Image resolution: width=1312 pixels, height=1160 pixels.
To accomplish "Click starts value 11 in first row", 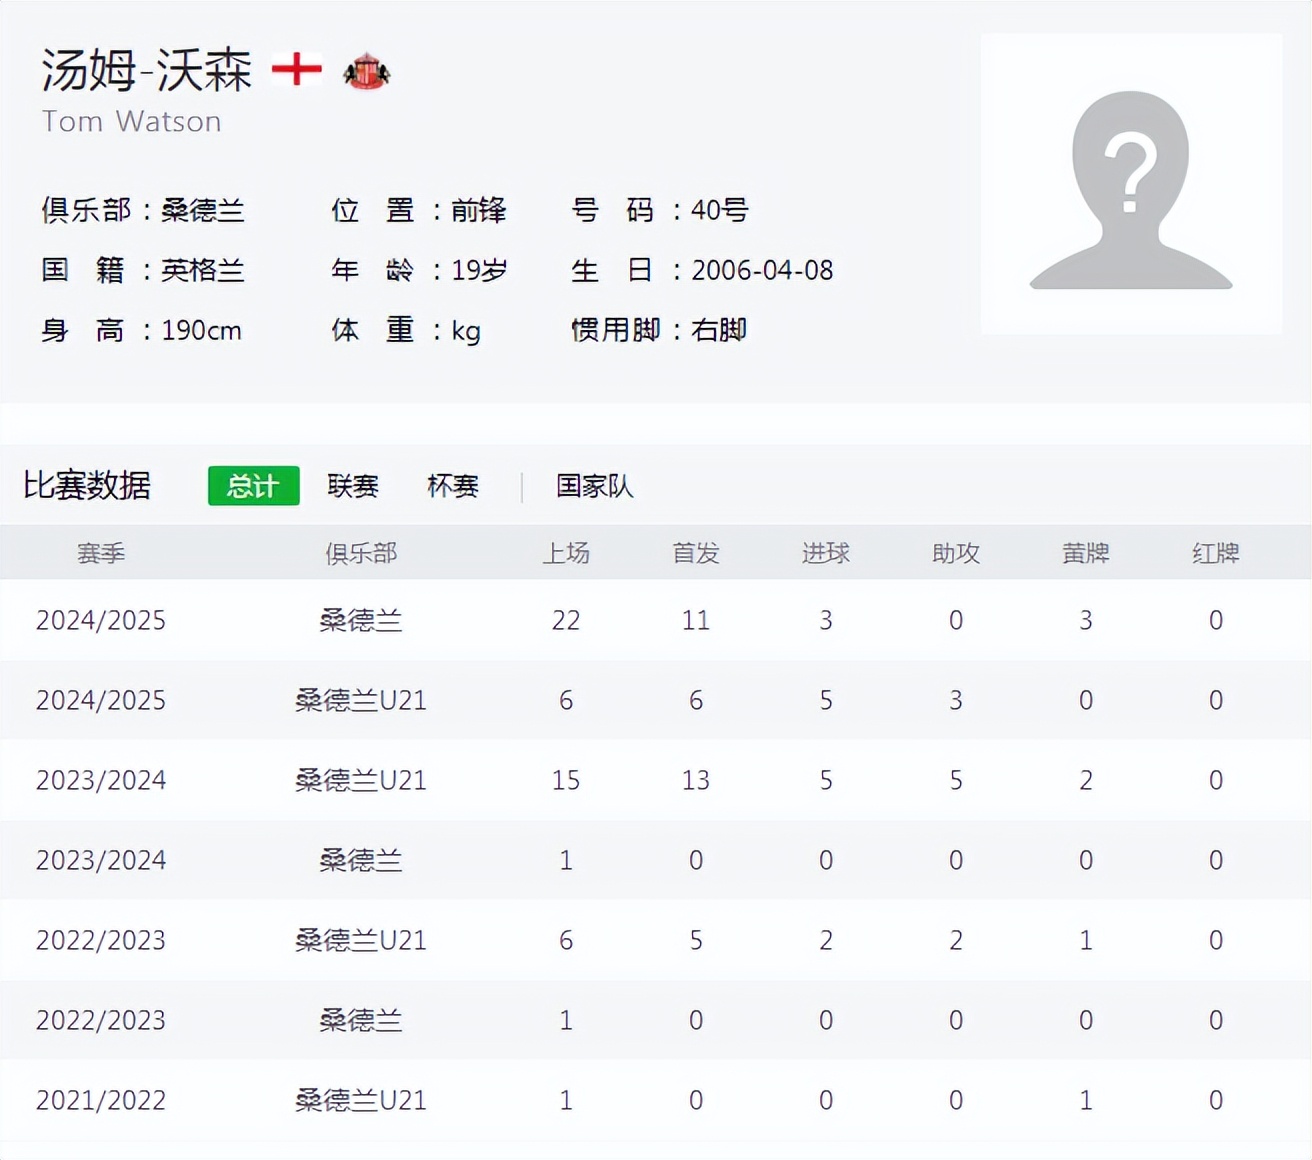I will point(696,620).
